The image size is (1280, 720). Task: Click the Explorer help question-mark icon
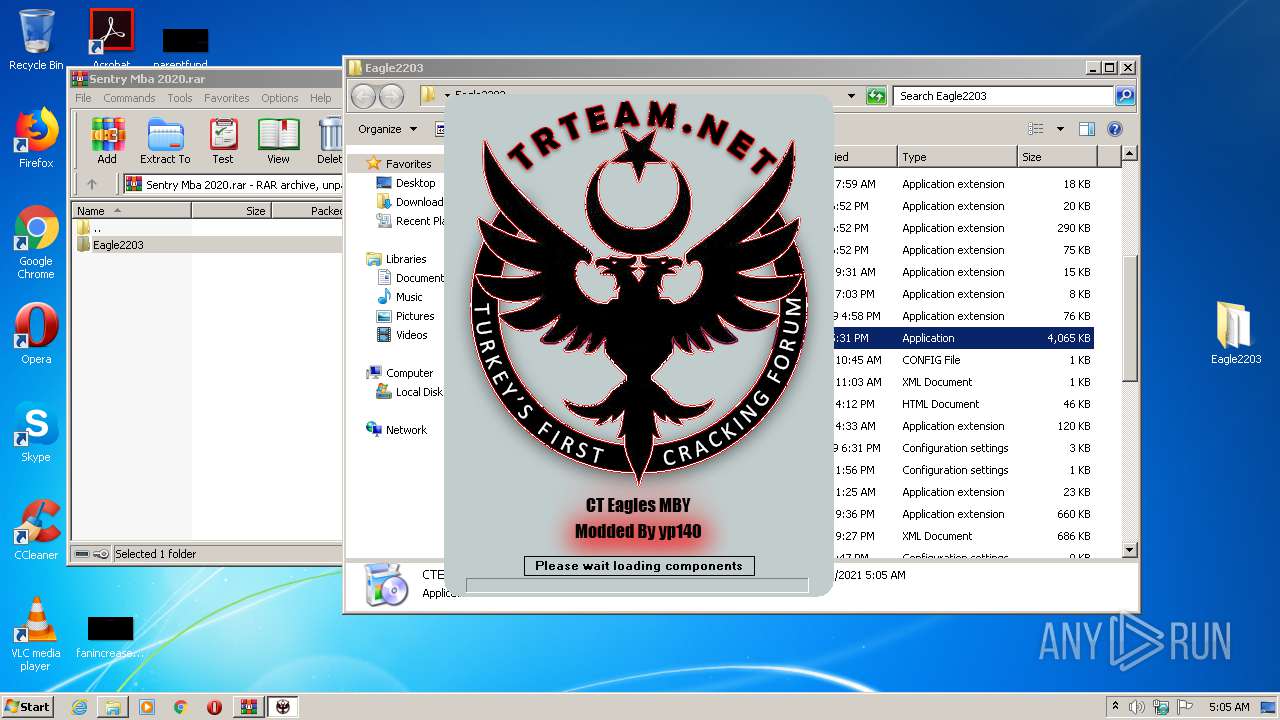coord(1115,129)
